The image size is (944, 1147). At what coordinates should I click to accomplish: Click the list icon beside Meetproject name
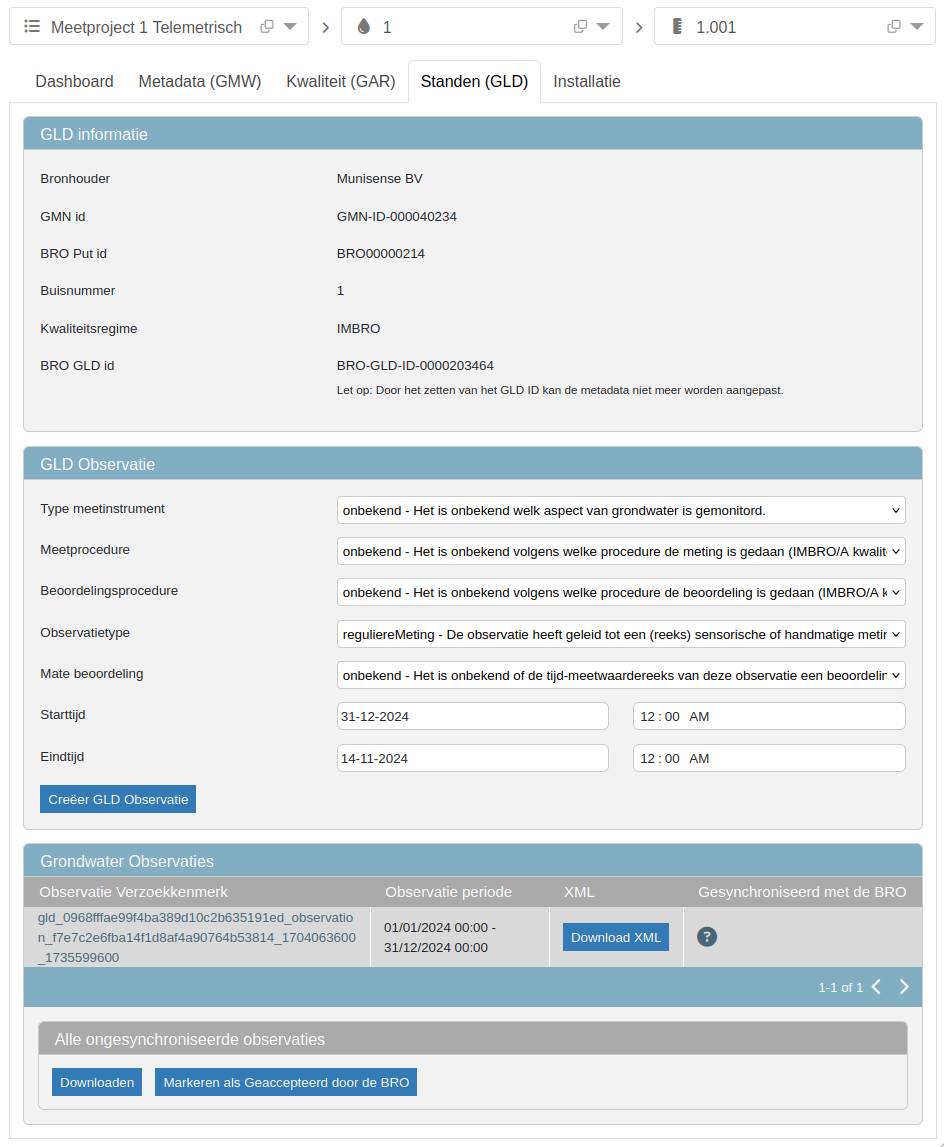point(32,27)
